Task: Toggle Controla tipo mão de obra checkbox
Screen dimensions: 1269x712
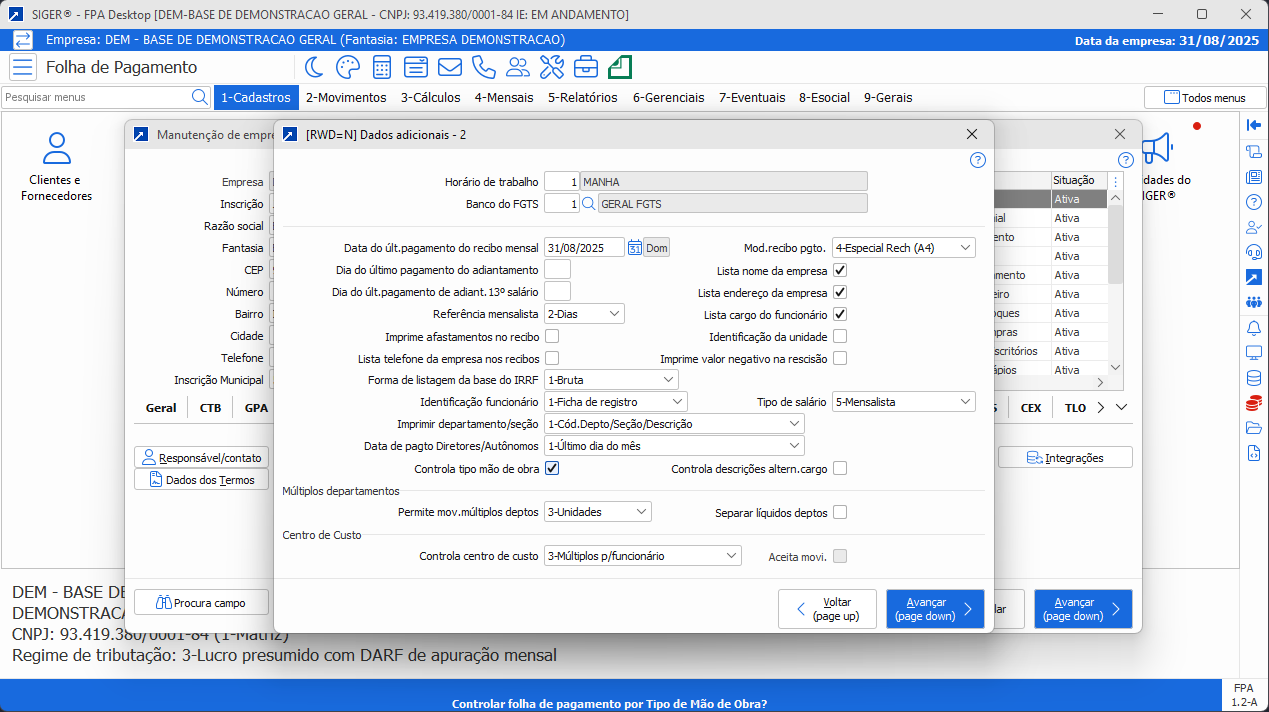Action: click(x=552, y=468)
